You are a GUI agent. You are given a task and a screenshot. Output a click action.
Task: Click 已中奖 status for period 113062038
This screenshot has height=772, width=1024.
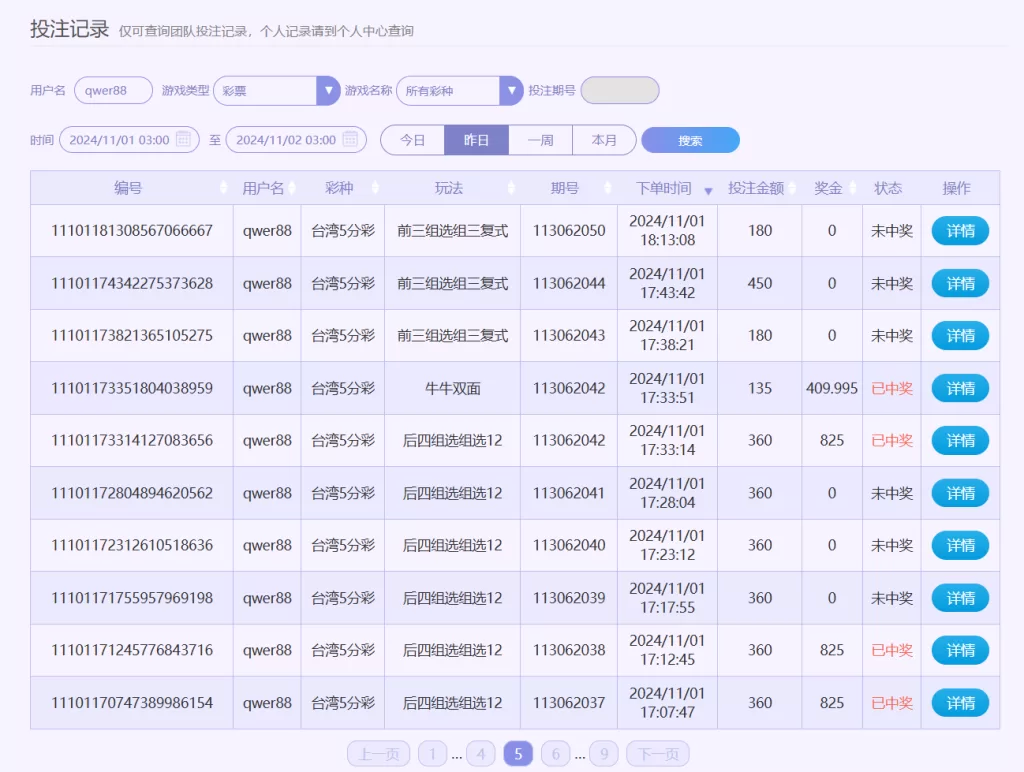point(892,651)
